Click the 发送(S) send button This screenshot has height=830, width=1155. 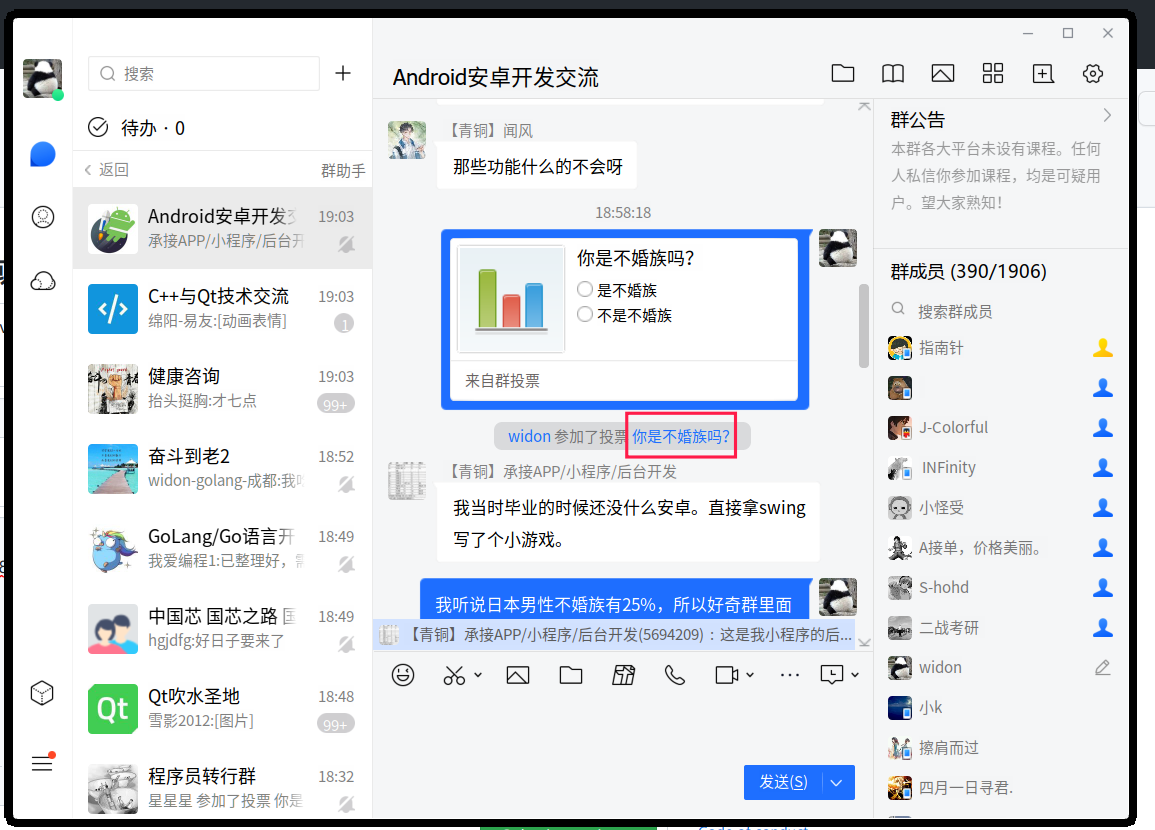[x=784, y=782]
